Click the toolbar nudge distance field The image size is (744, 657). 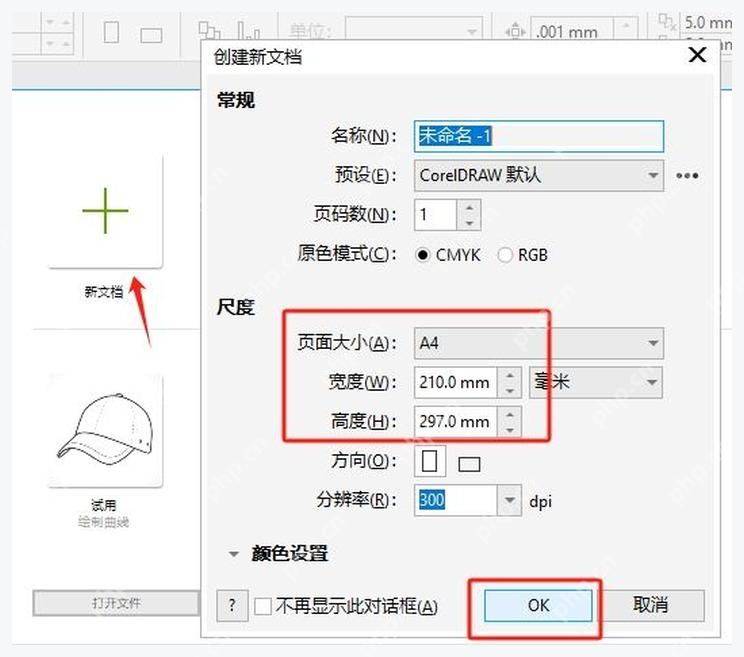tap(572, 32)
